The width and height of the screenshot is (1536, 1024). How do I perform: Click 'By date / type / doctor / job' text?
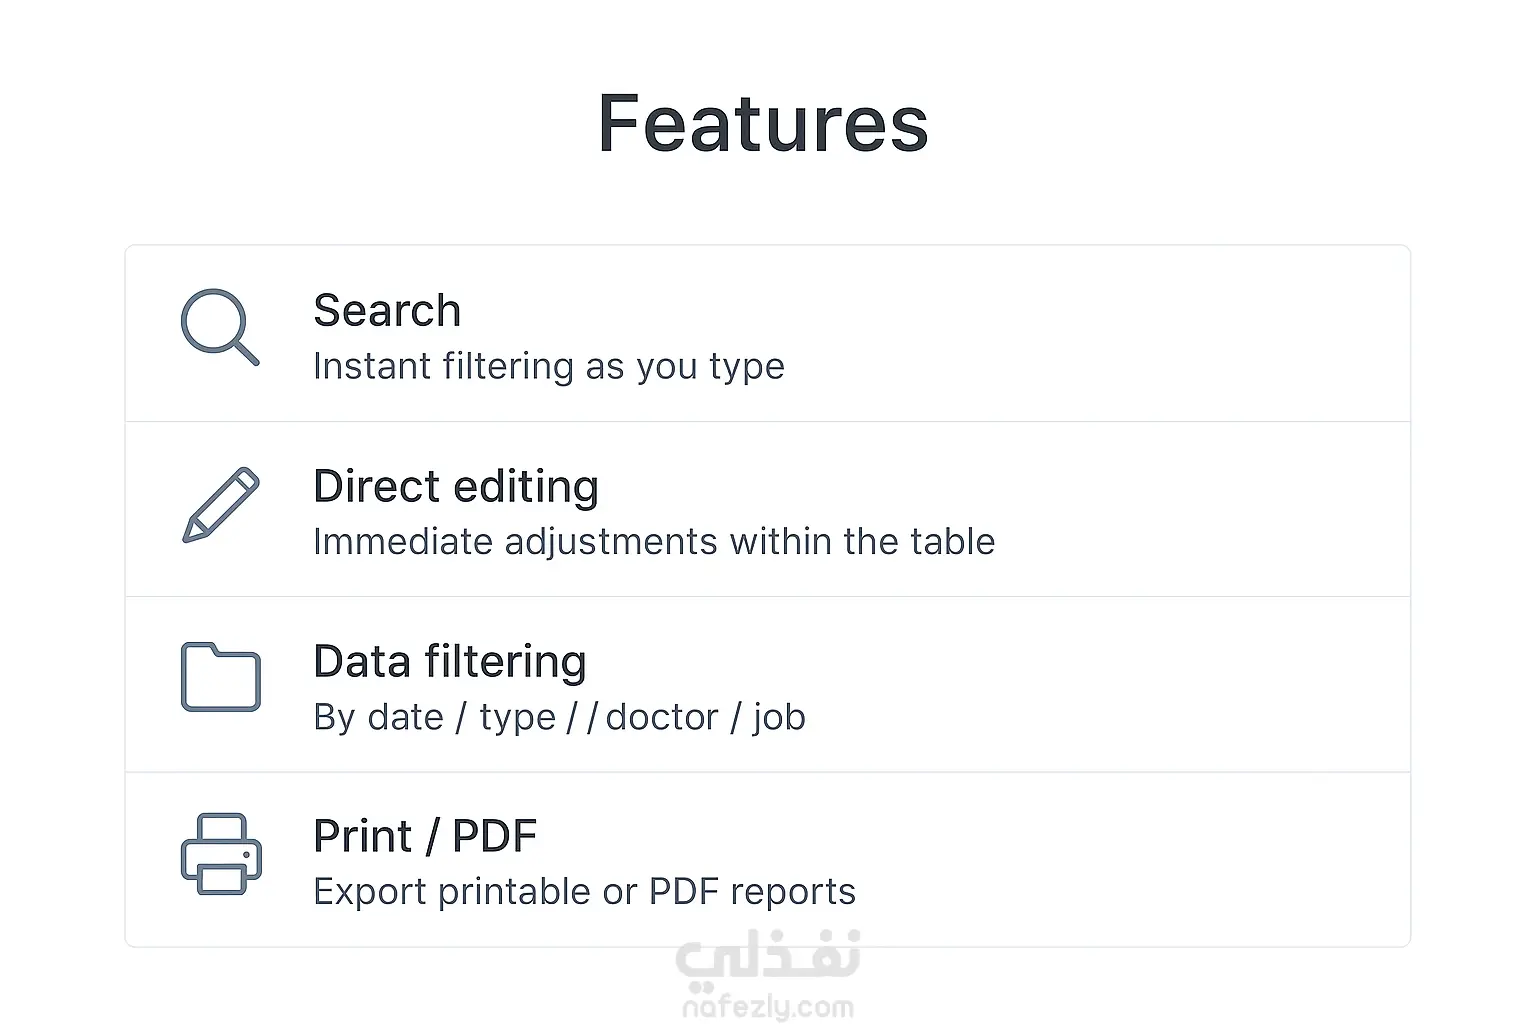click(559, 718)
